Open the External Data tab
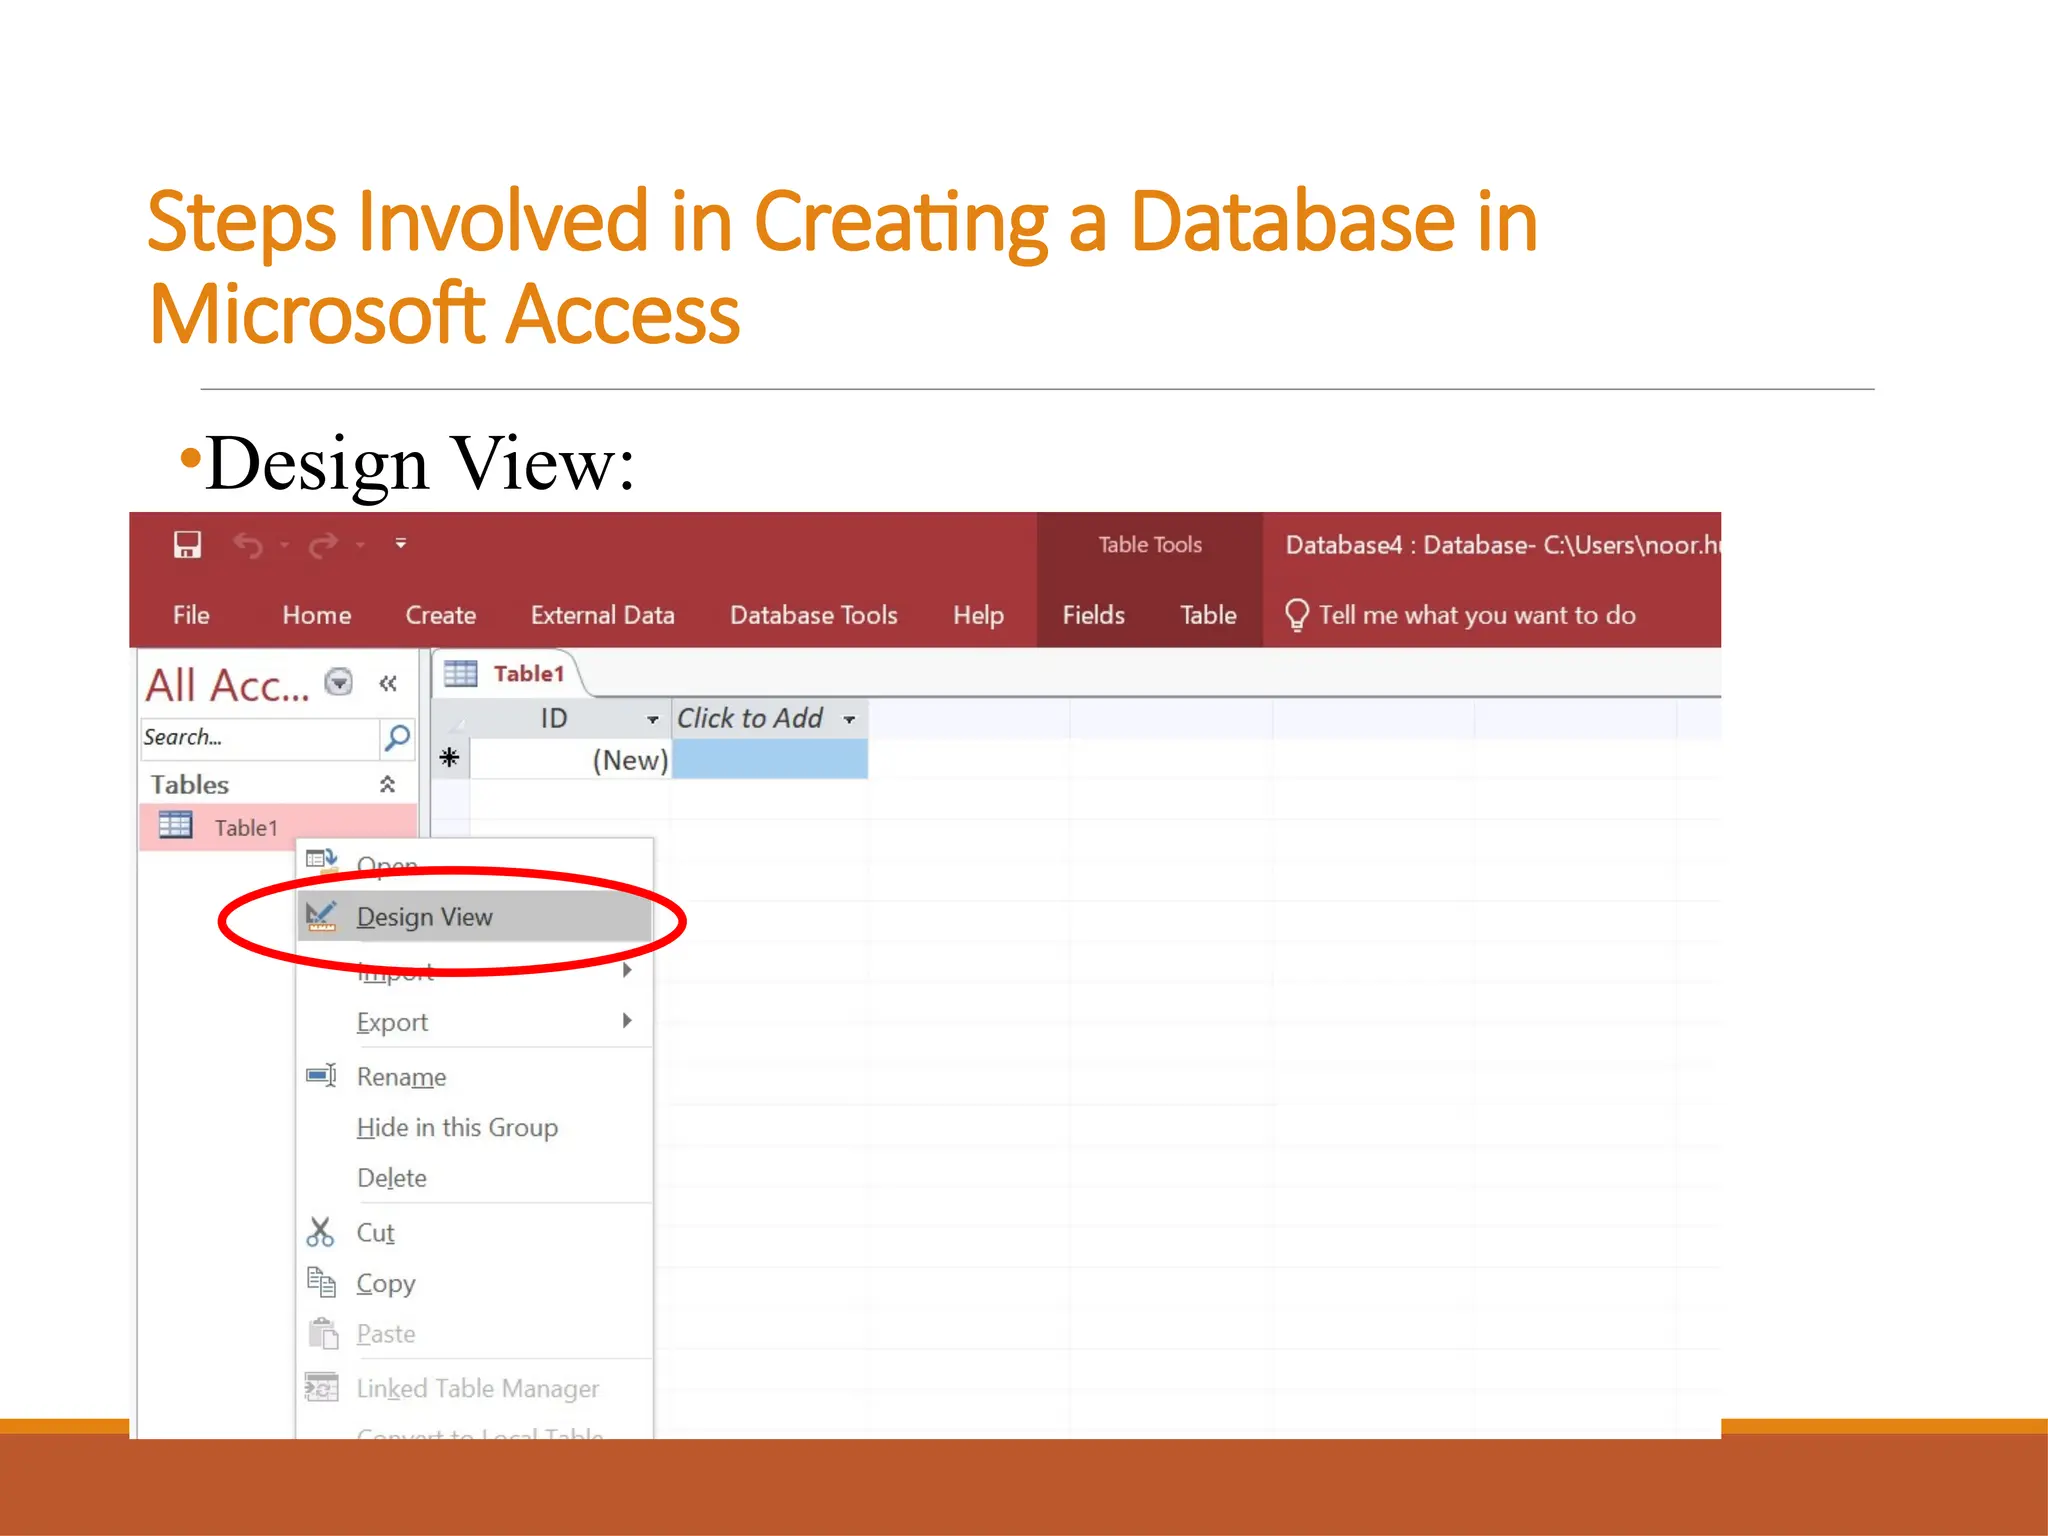Viewport: 2048px width, 1536px height. coord(602,615)
